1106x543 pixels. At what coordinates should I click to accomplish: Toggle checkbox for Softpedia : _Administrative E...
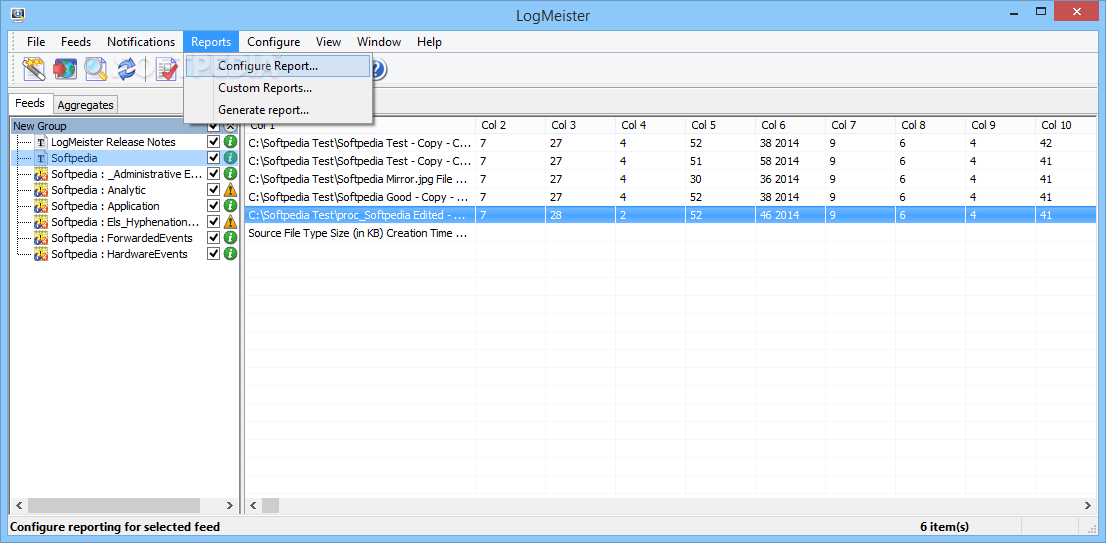tap(214, 173)
